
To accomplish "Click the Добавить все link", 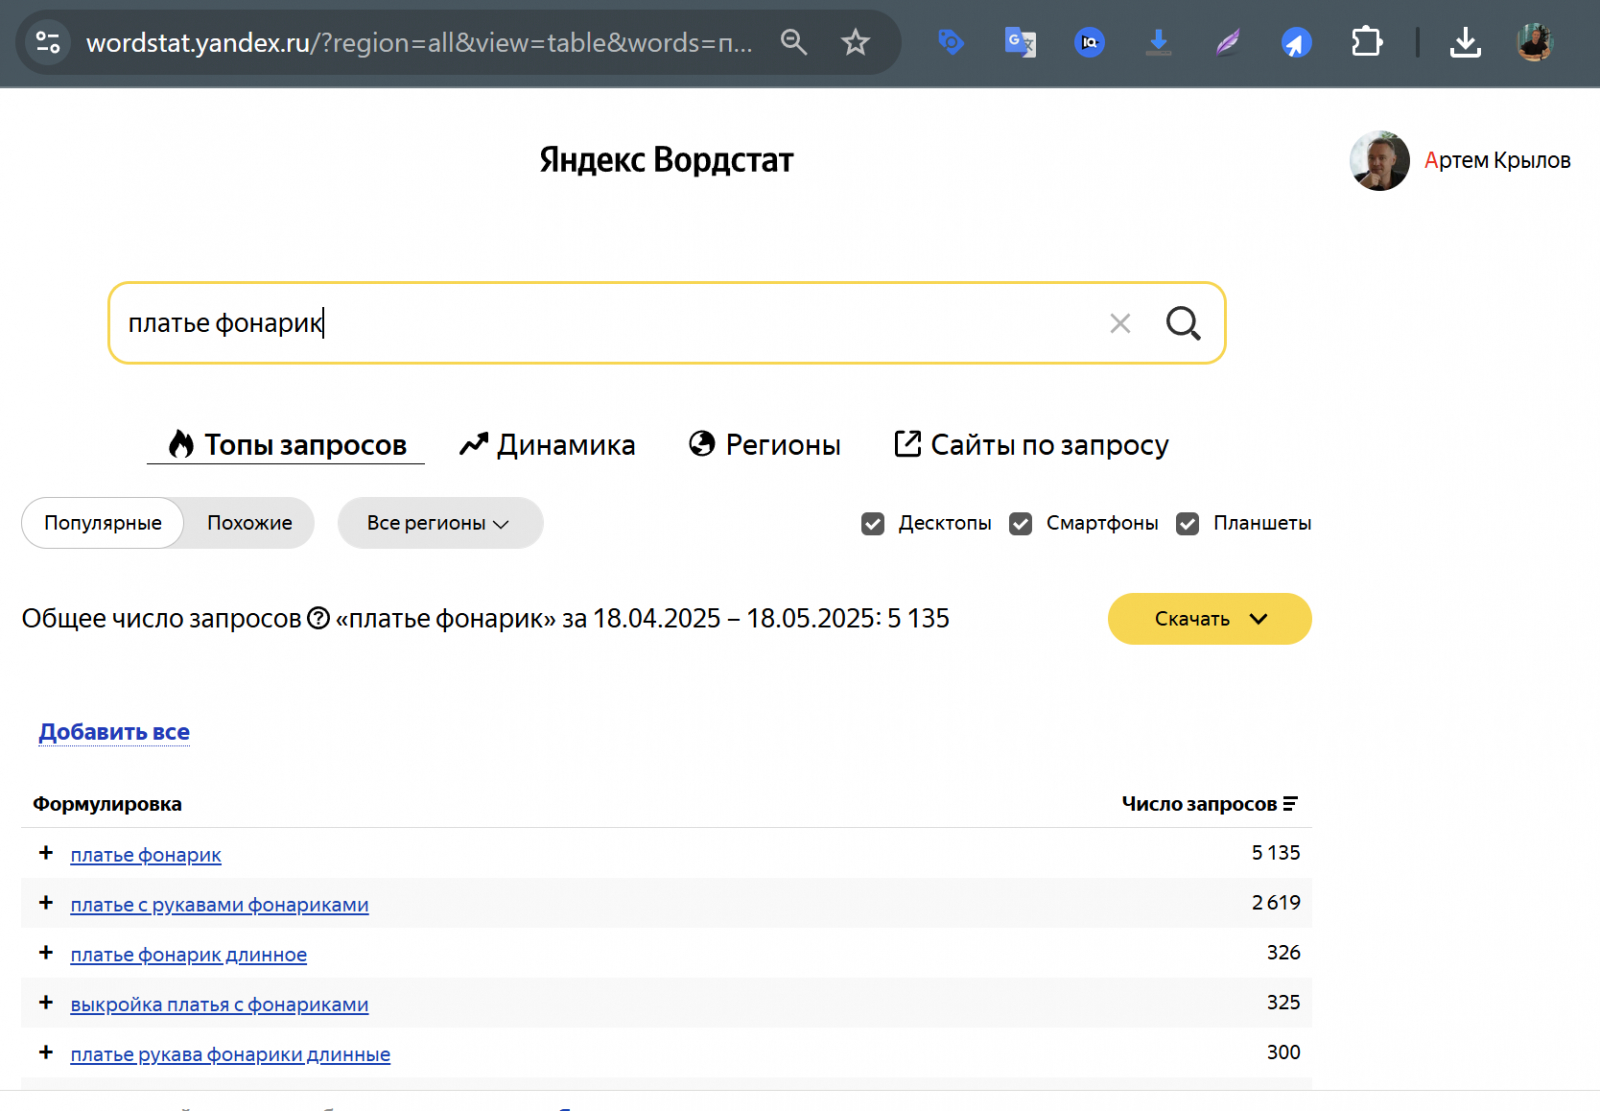I will pos(114,732).
